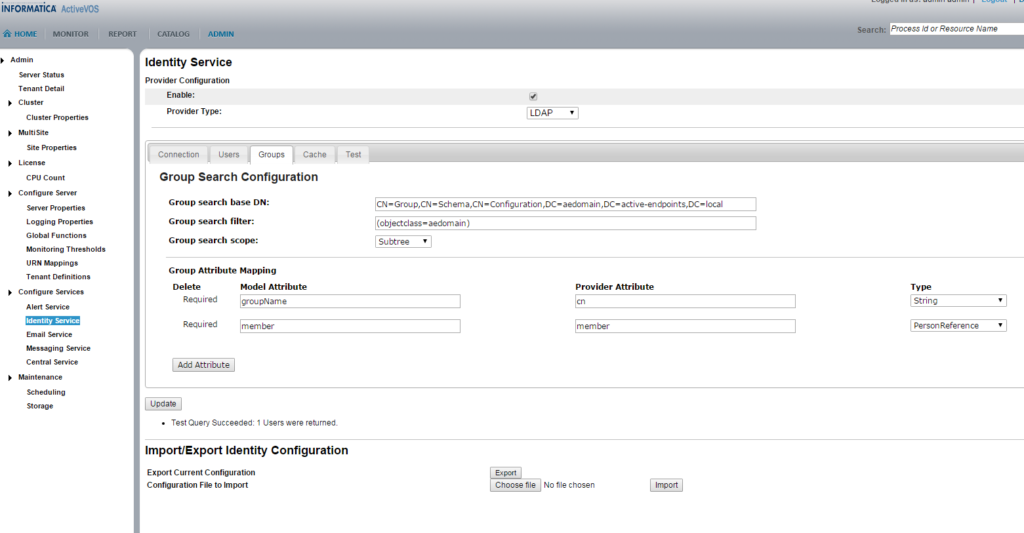Screen dimensions: 1024x533
Task: Click the Informatica ActiveVOS logo
Action: tap(50, 8)
